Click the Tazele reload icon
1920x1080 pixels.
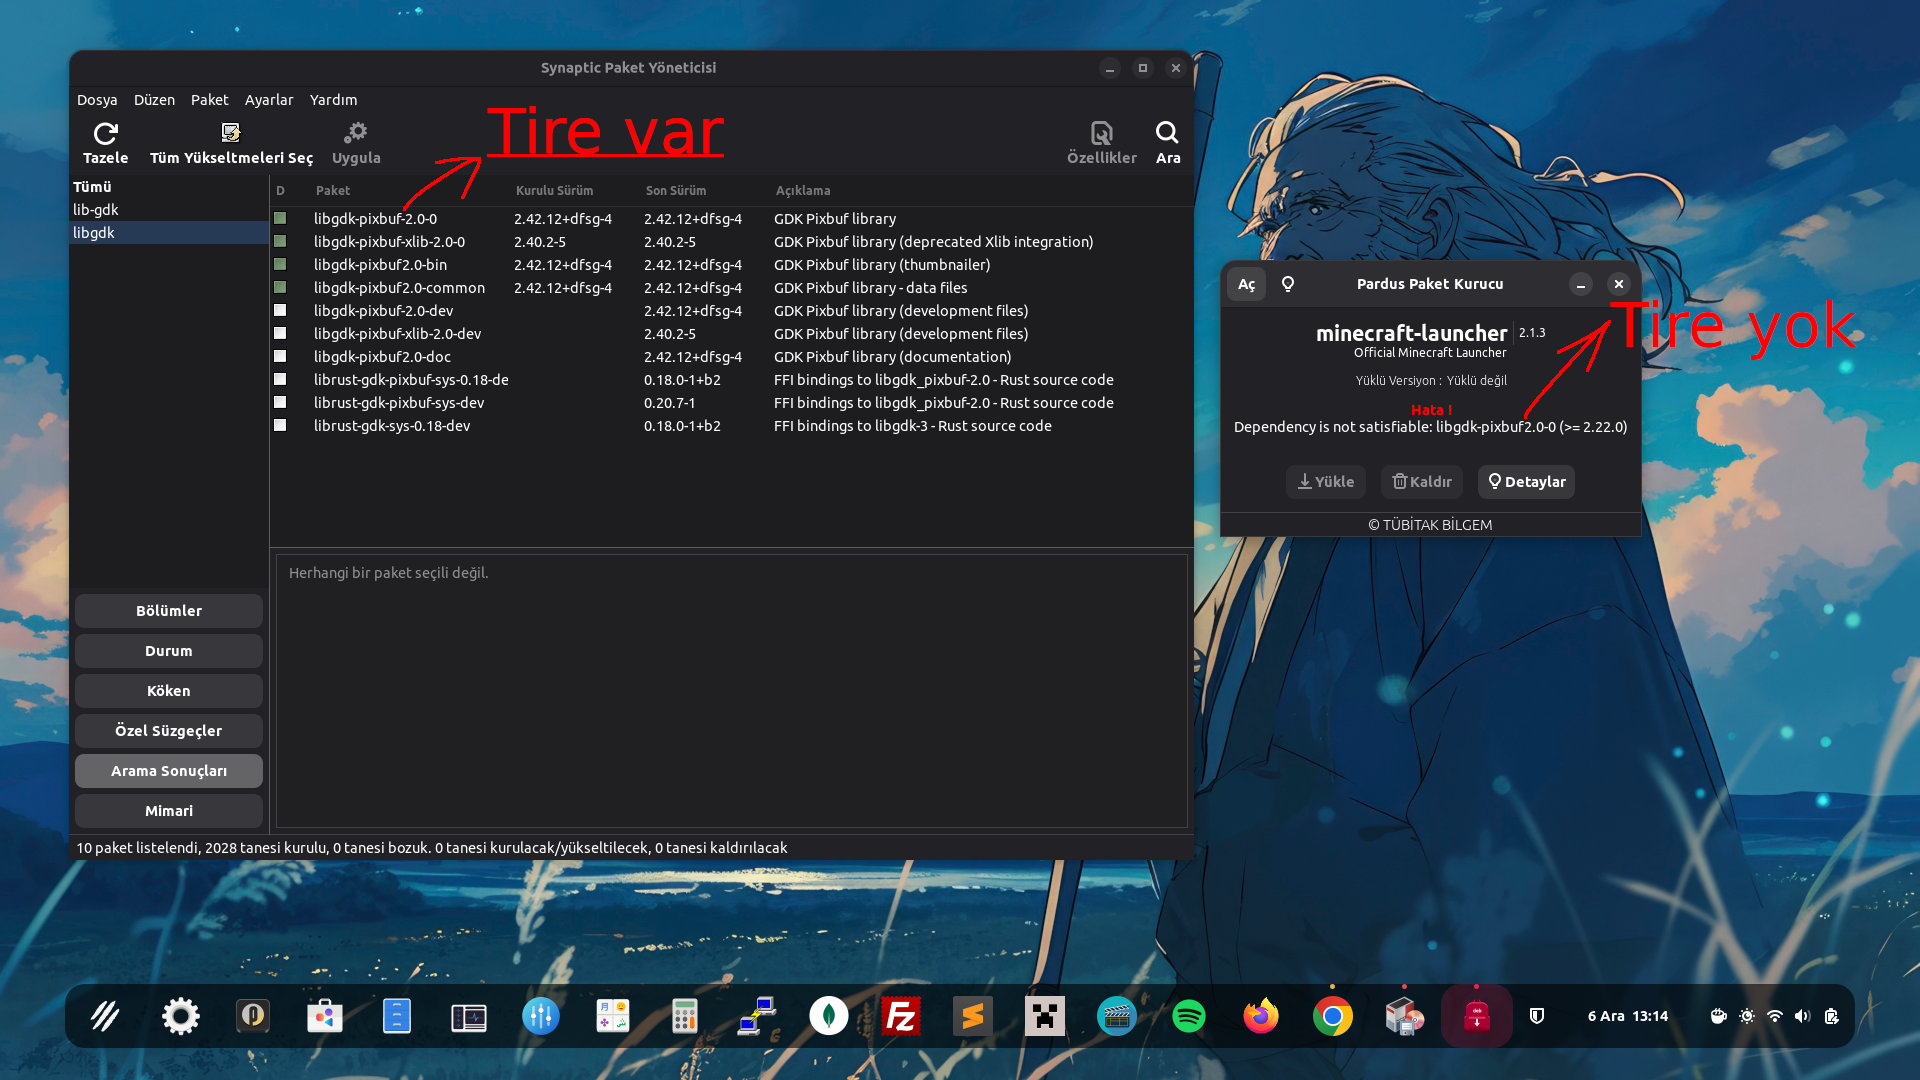tap(105, 133)
